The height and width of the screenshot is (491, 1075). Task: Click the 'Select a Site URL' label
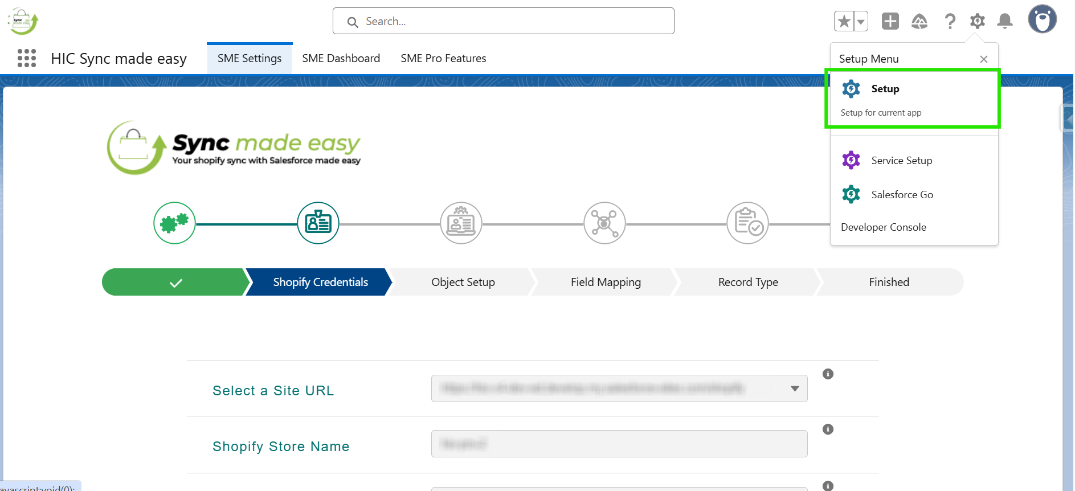pos(274,391)
